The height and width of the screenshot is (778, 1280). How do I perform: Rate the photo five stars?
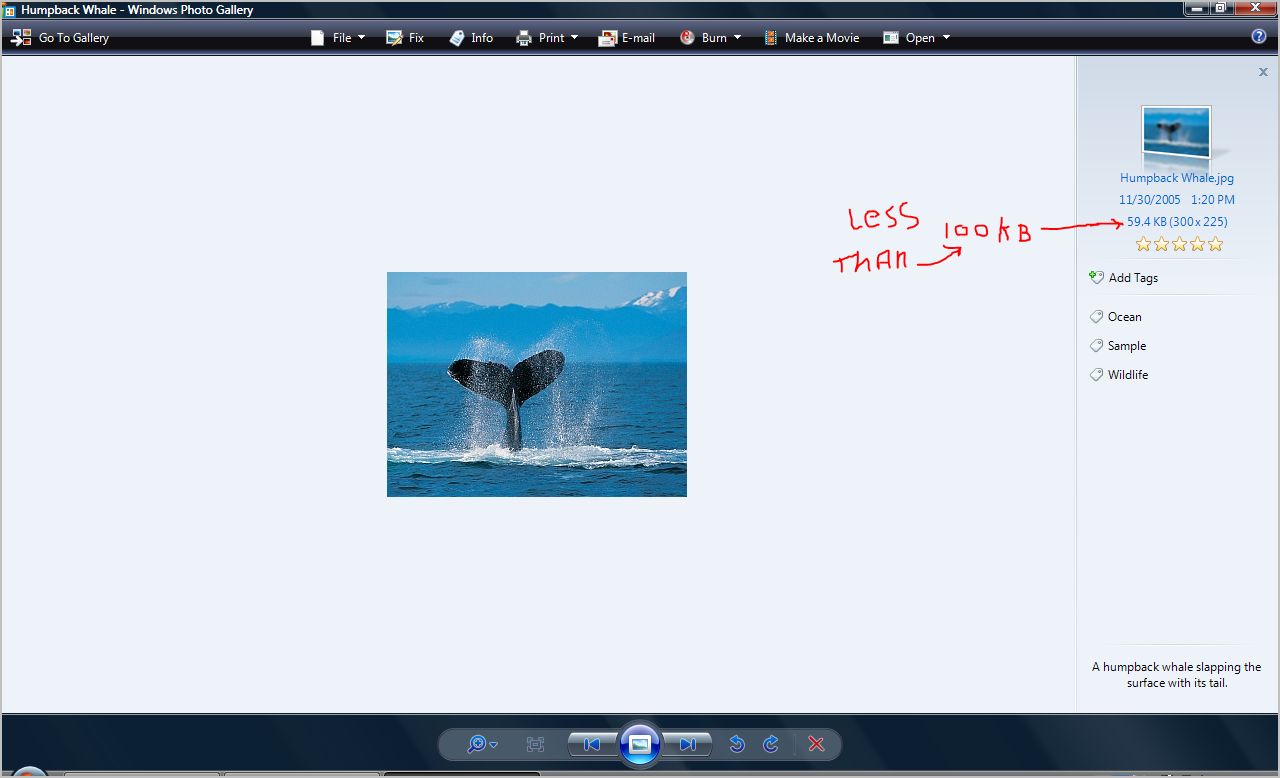pyautogui.click(x=1215, y=245)
